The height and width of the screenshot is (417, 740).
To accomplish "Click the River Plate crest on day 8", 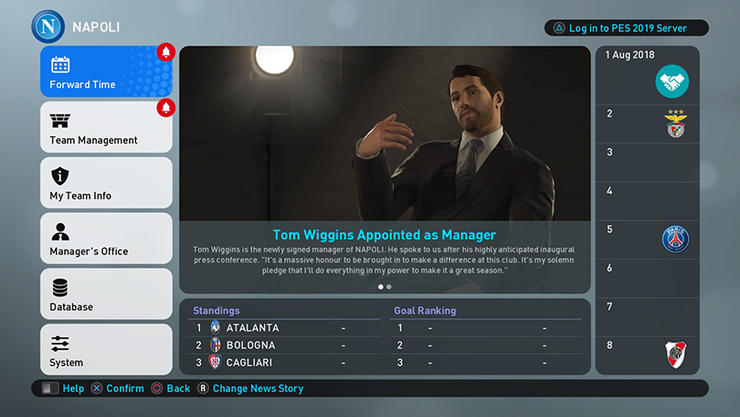I will point(676,354).
